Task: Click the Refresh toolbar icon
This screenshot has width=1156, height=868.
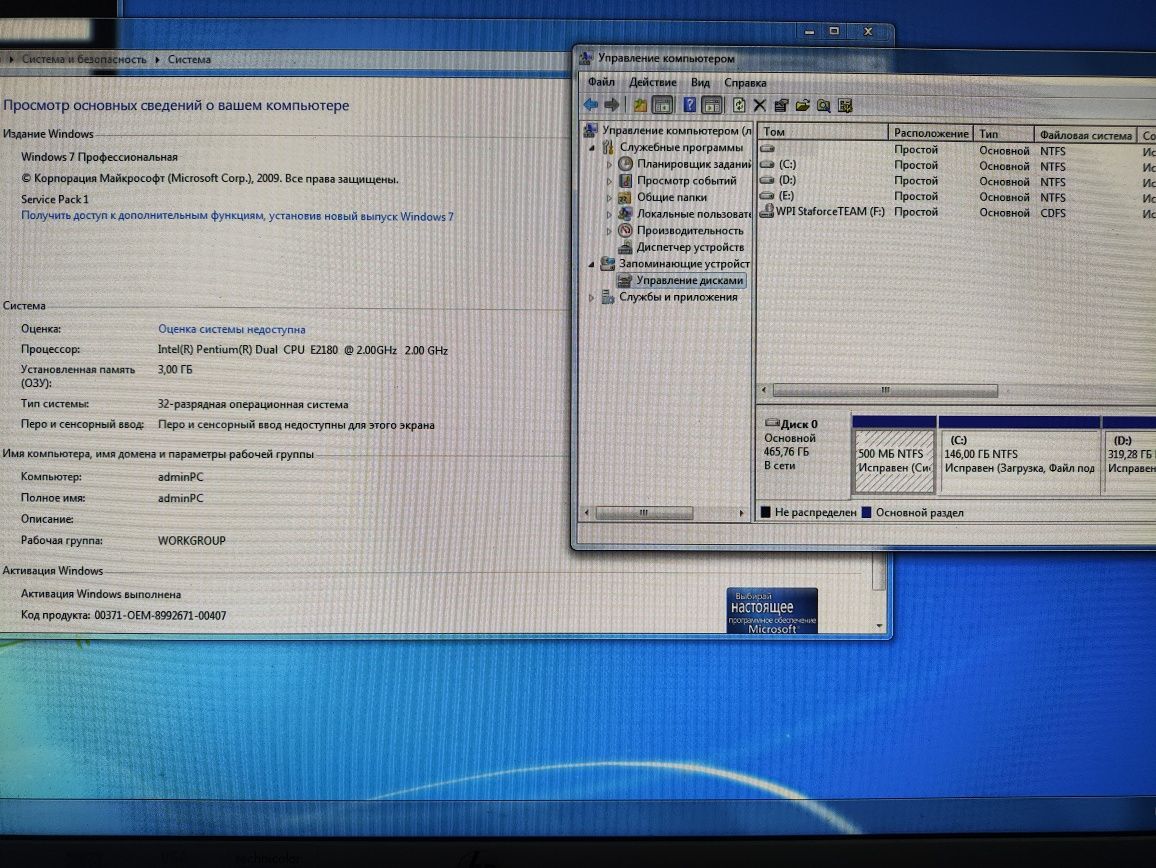Action: [x=739, y=105]
